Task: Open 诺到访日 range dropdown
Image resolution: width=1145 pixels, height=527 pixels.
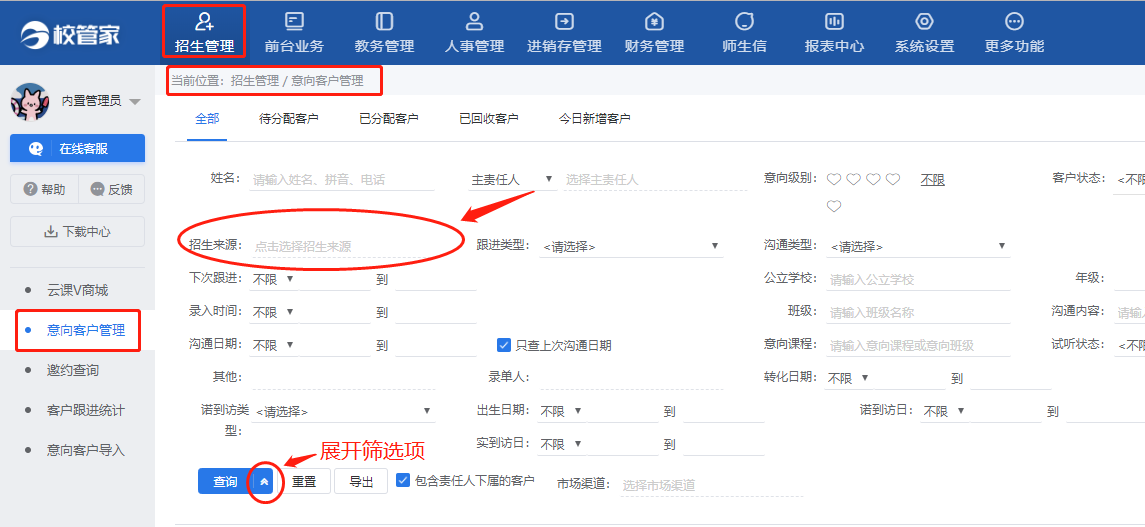Action: pos(944,412)
